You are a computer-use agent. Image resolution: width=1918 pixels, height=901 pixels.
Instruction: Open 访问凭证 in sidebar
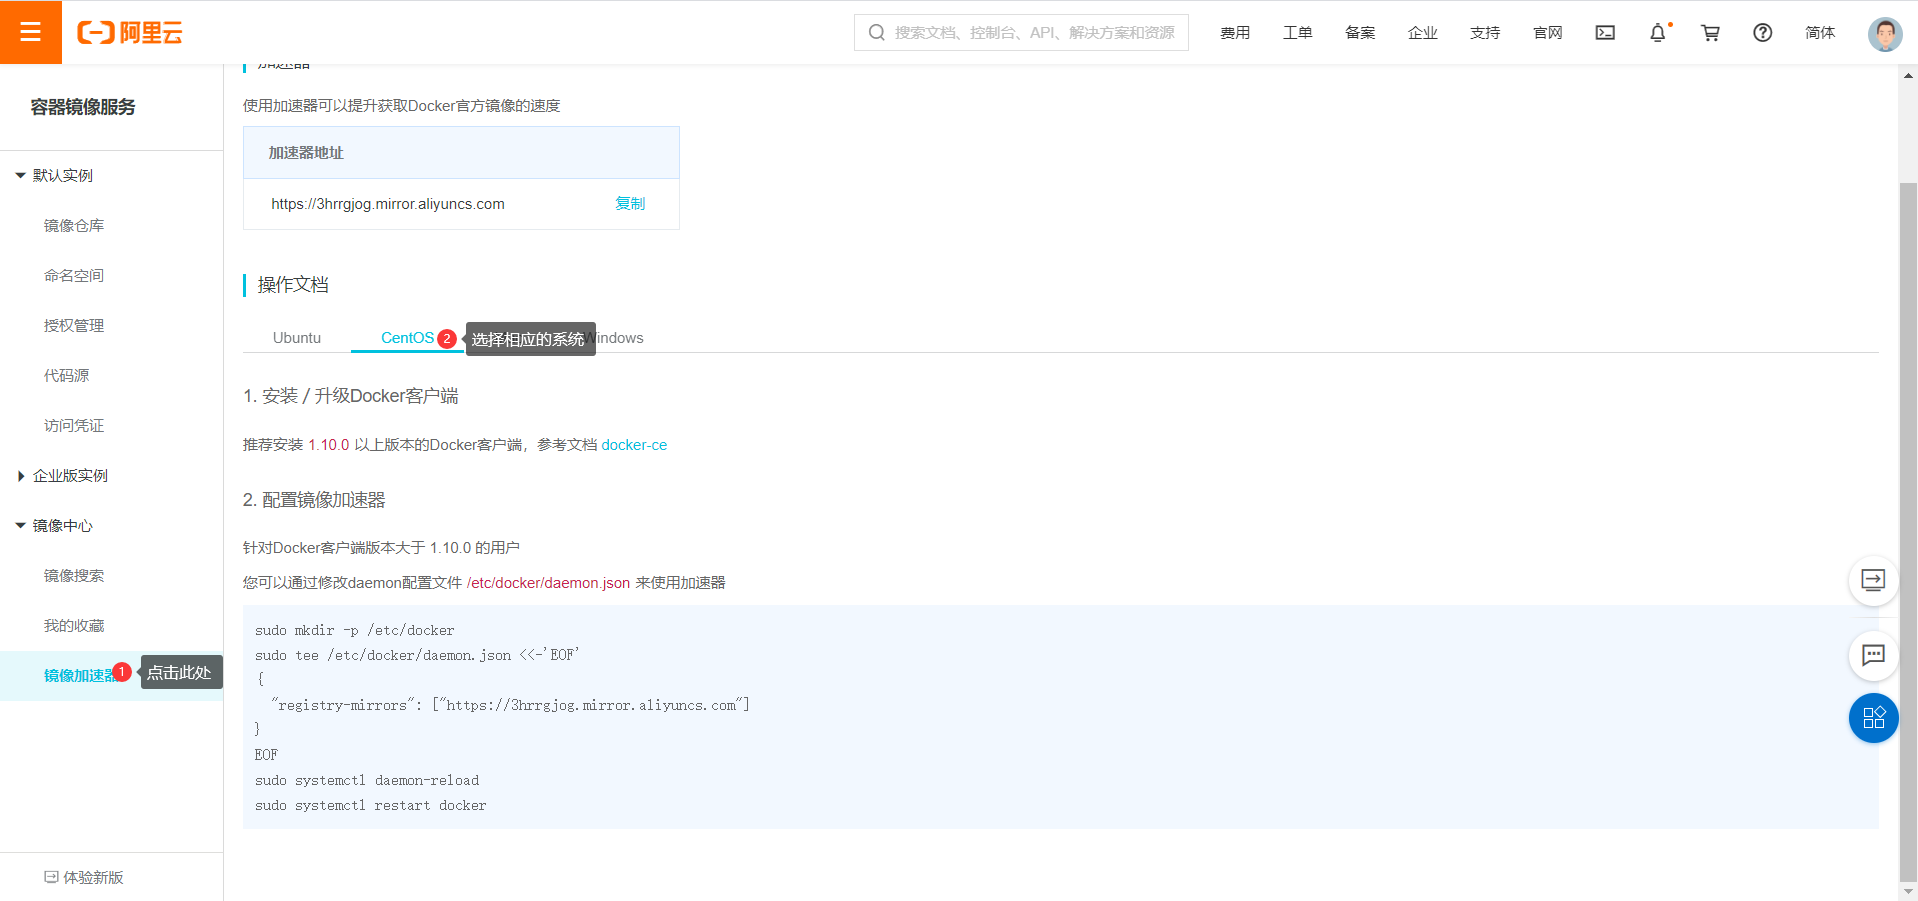point(74,426)
